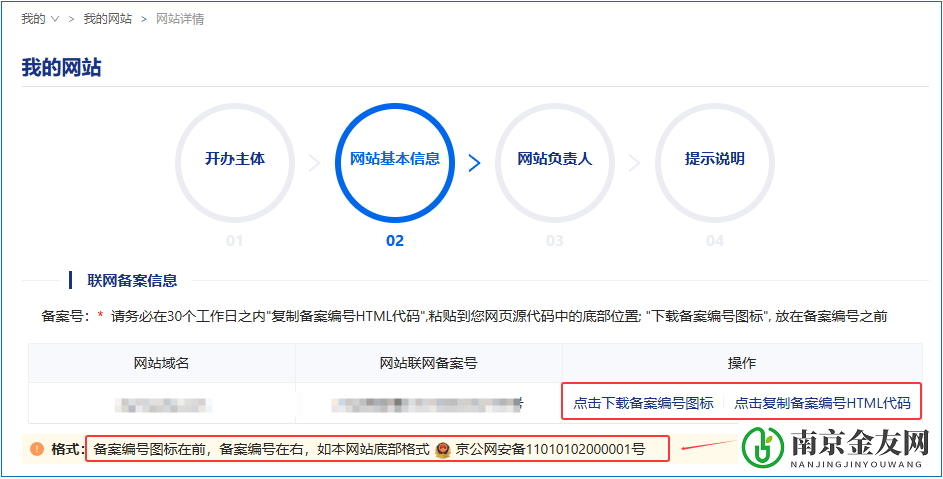Click step number 02 label
Viewport: 943px width, 479px height.
395,241
